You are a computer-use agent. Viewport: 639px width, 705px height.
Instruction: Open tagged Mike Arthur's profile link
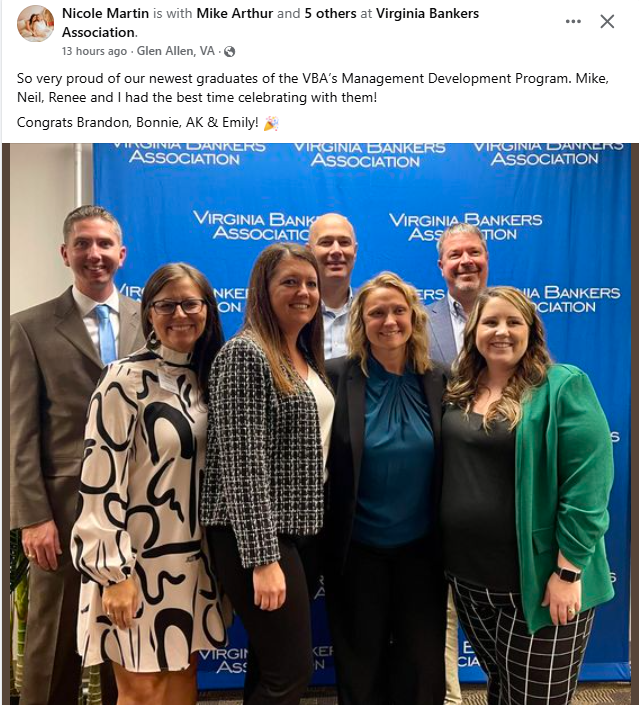point(235,13)
